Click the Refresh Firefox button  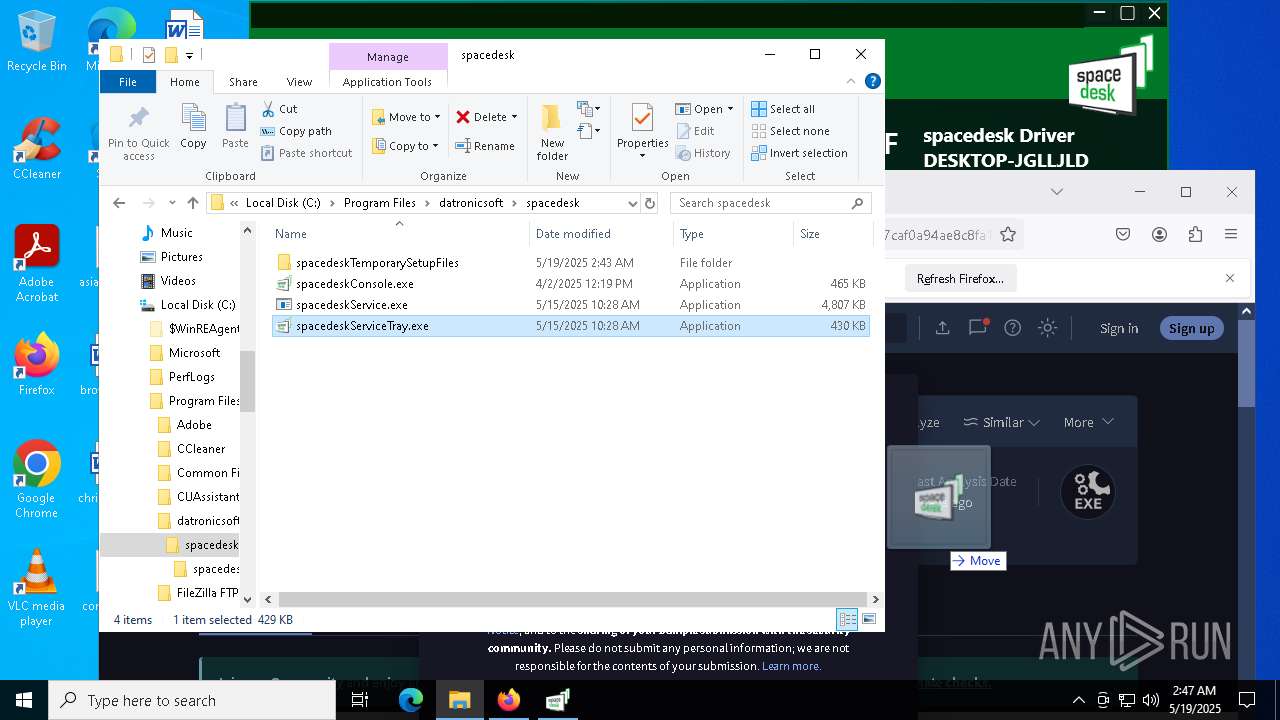tap(960, 279)
